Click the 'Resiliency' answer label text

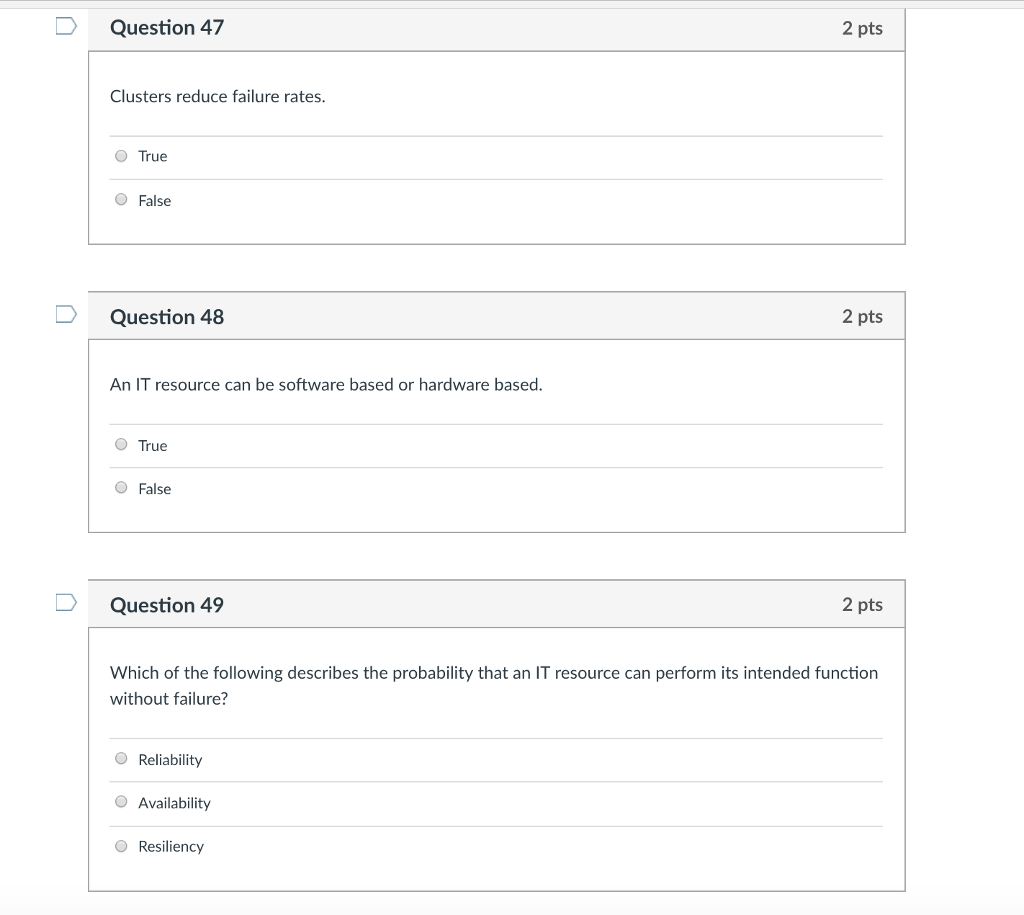tap(171, 847)
